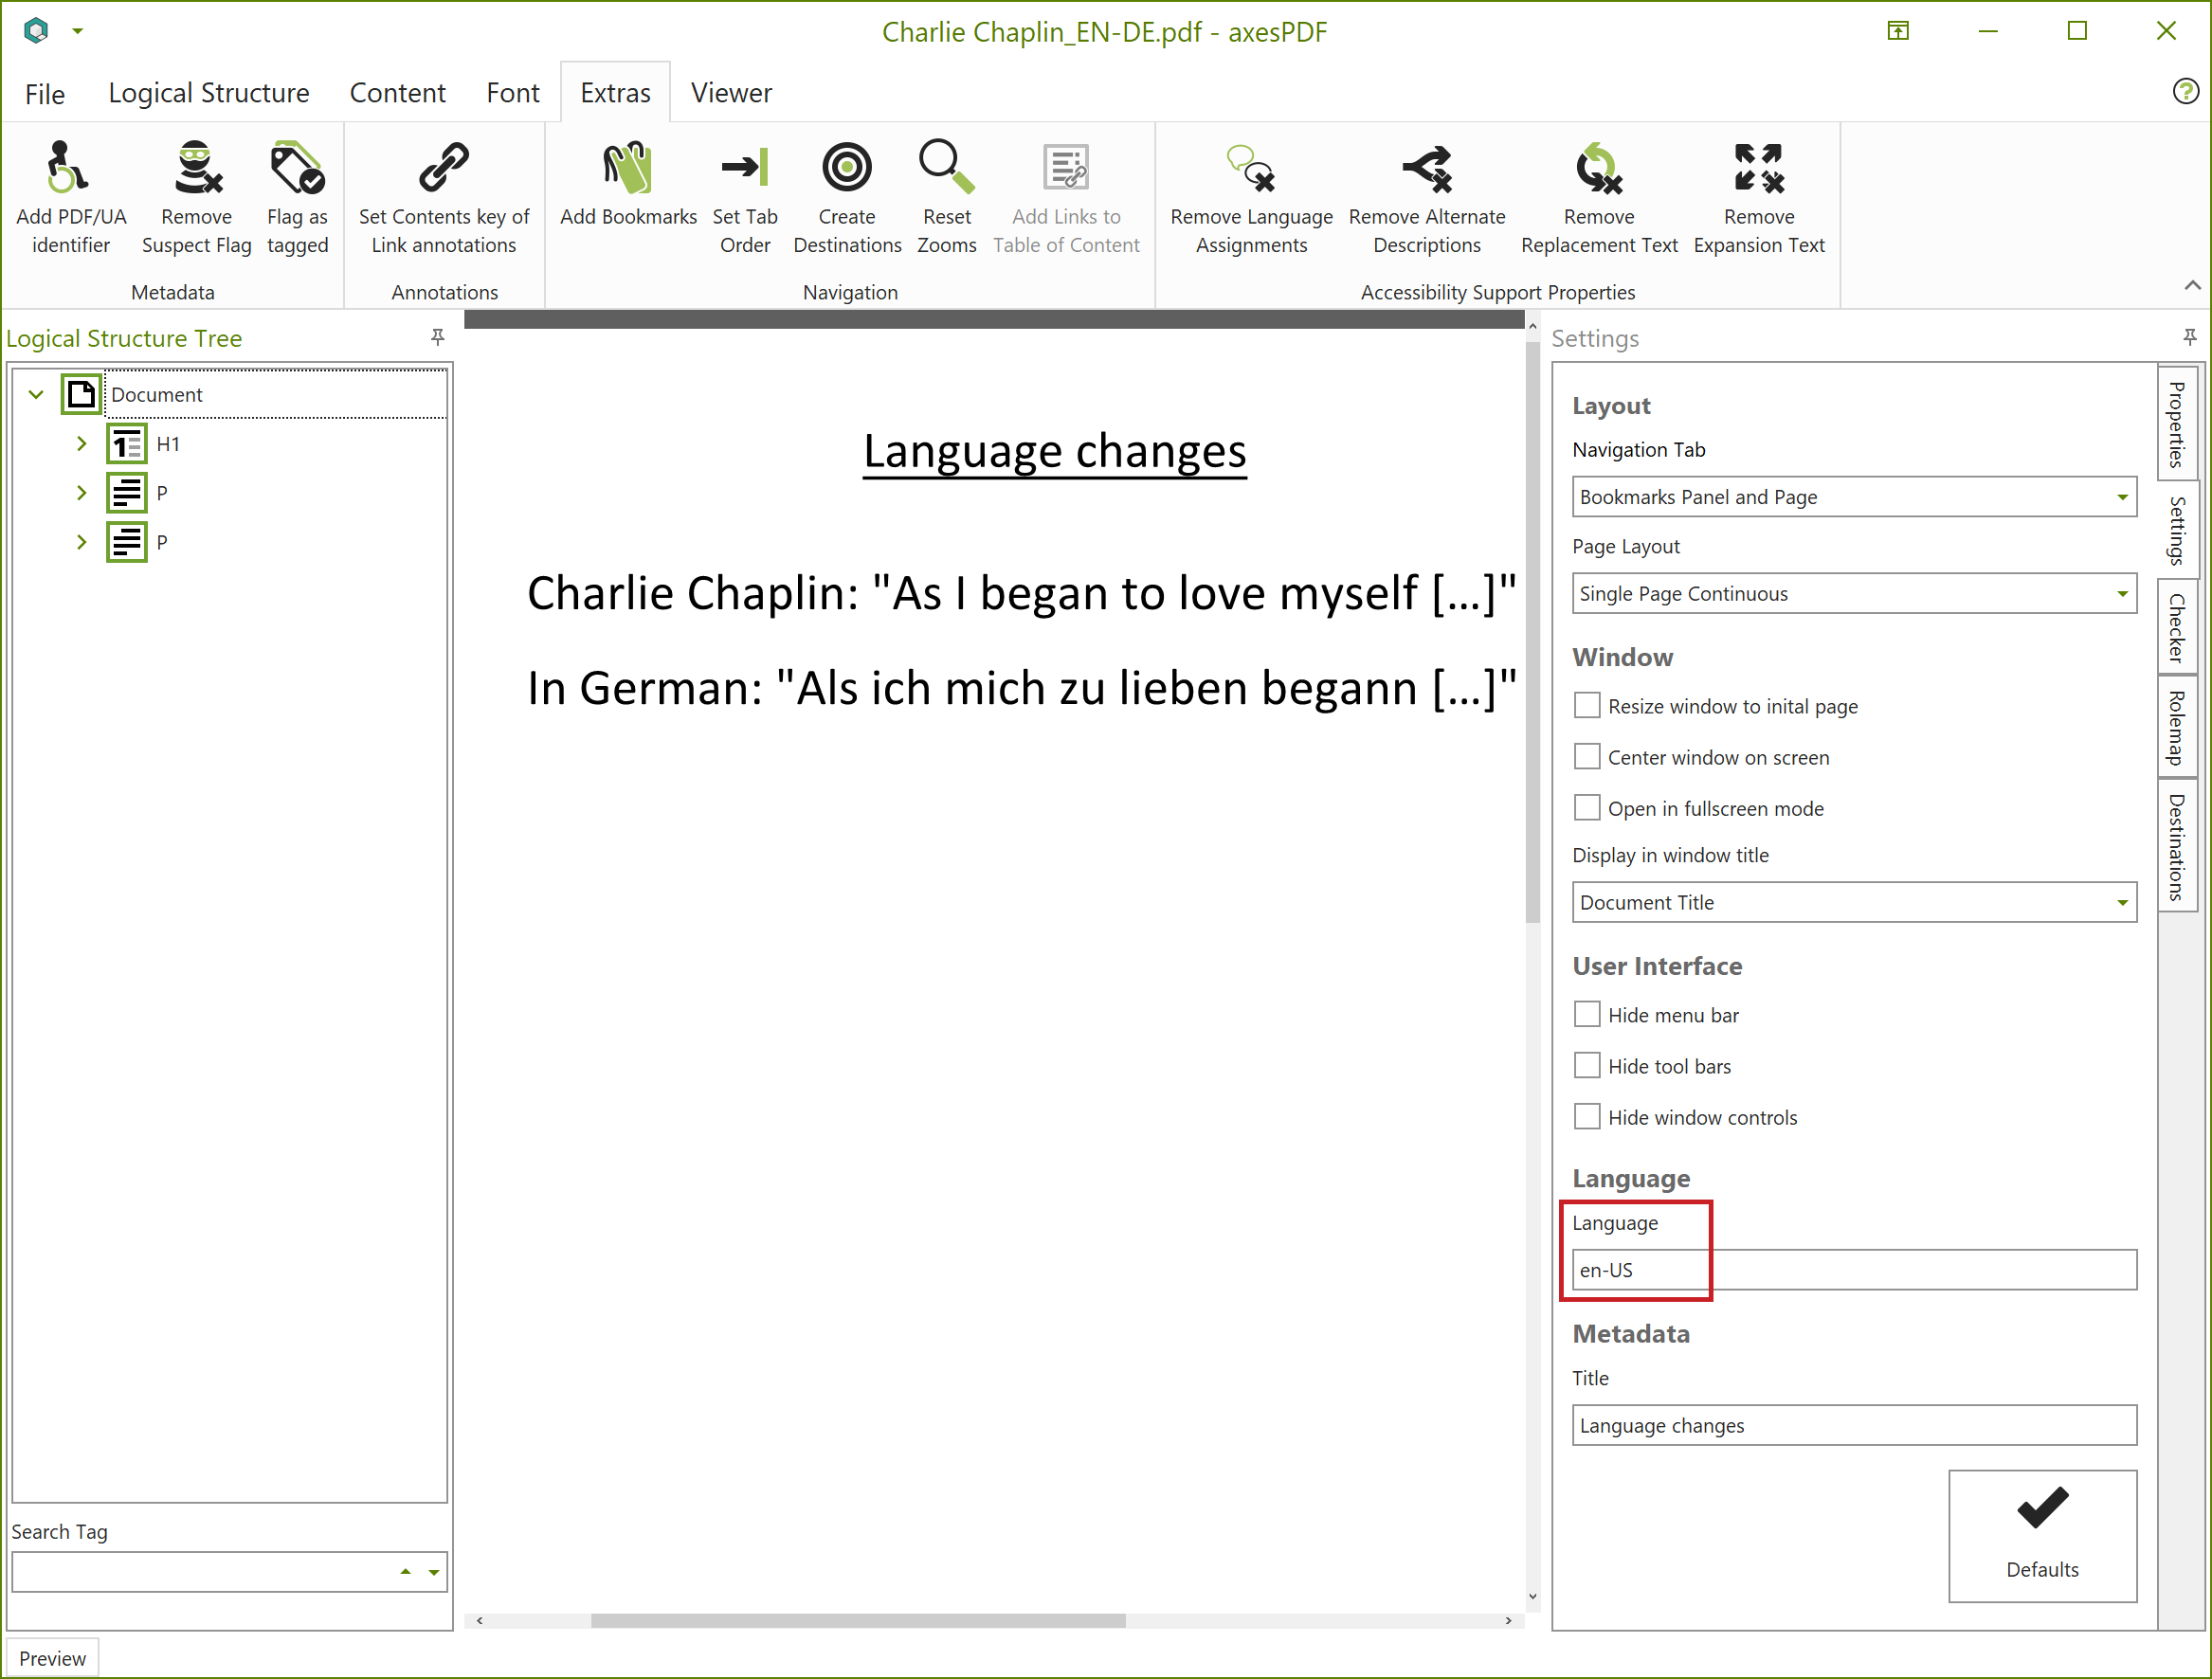Expand the H1 tree node
The image size is (2212, 1679).
82,444
